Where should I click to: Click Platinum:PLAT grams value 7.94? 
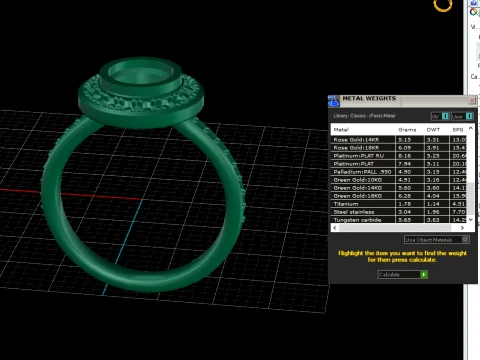click(x=405, y=164)
